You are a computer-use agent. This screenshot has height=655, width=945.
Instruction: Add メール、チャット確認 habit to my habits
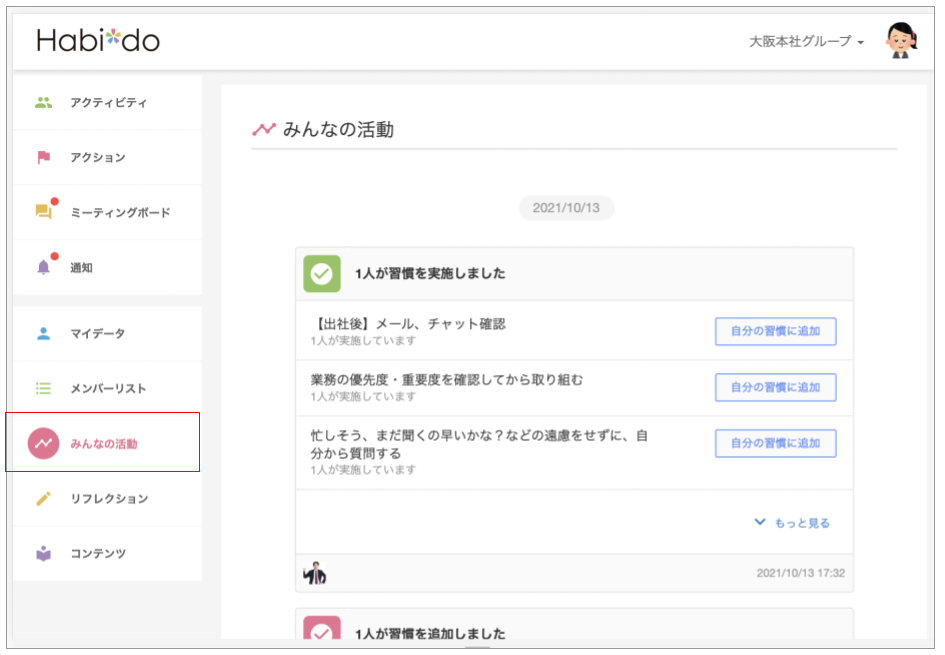coord(776,331)
